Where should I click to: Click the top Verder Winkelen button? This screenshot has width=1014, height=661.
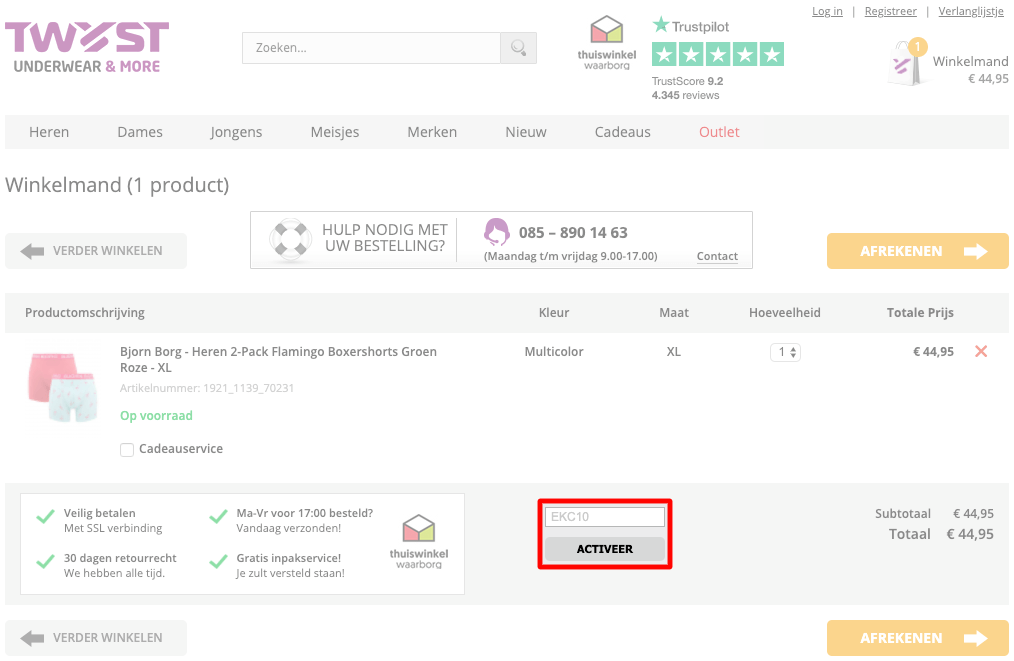96,251
